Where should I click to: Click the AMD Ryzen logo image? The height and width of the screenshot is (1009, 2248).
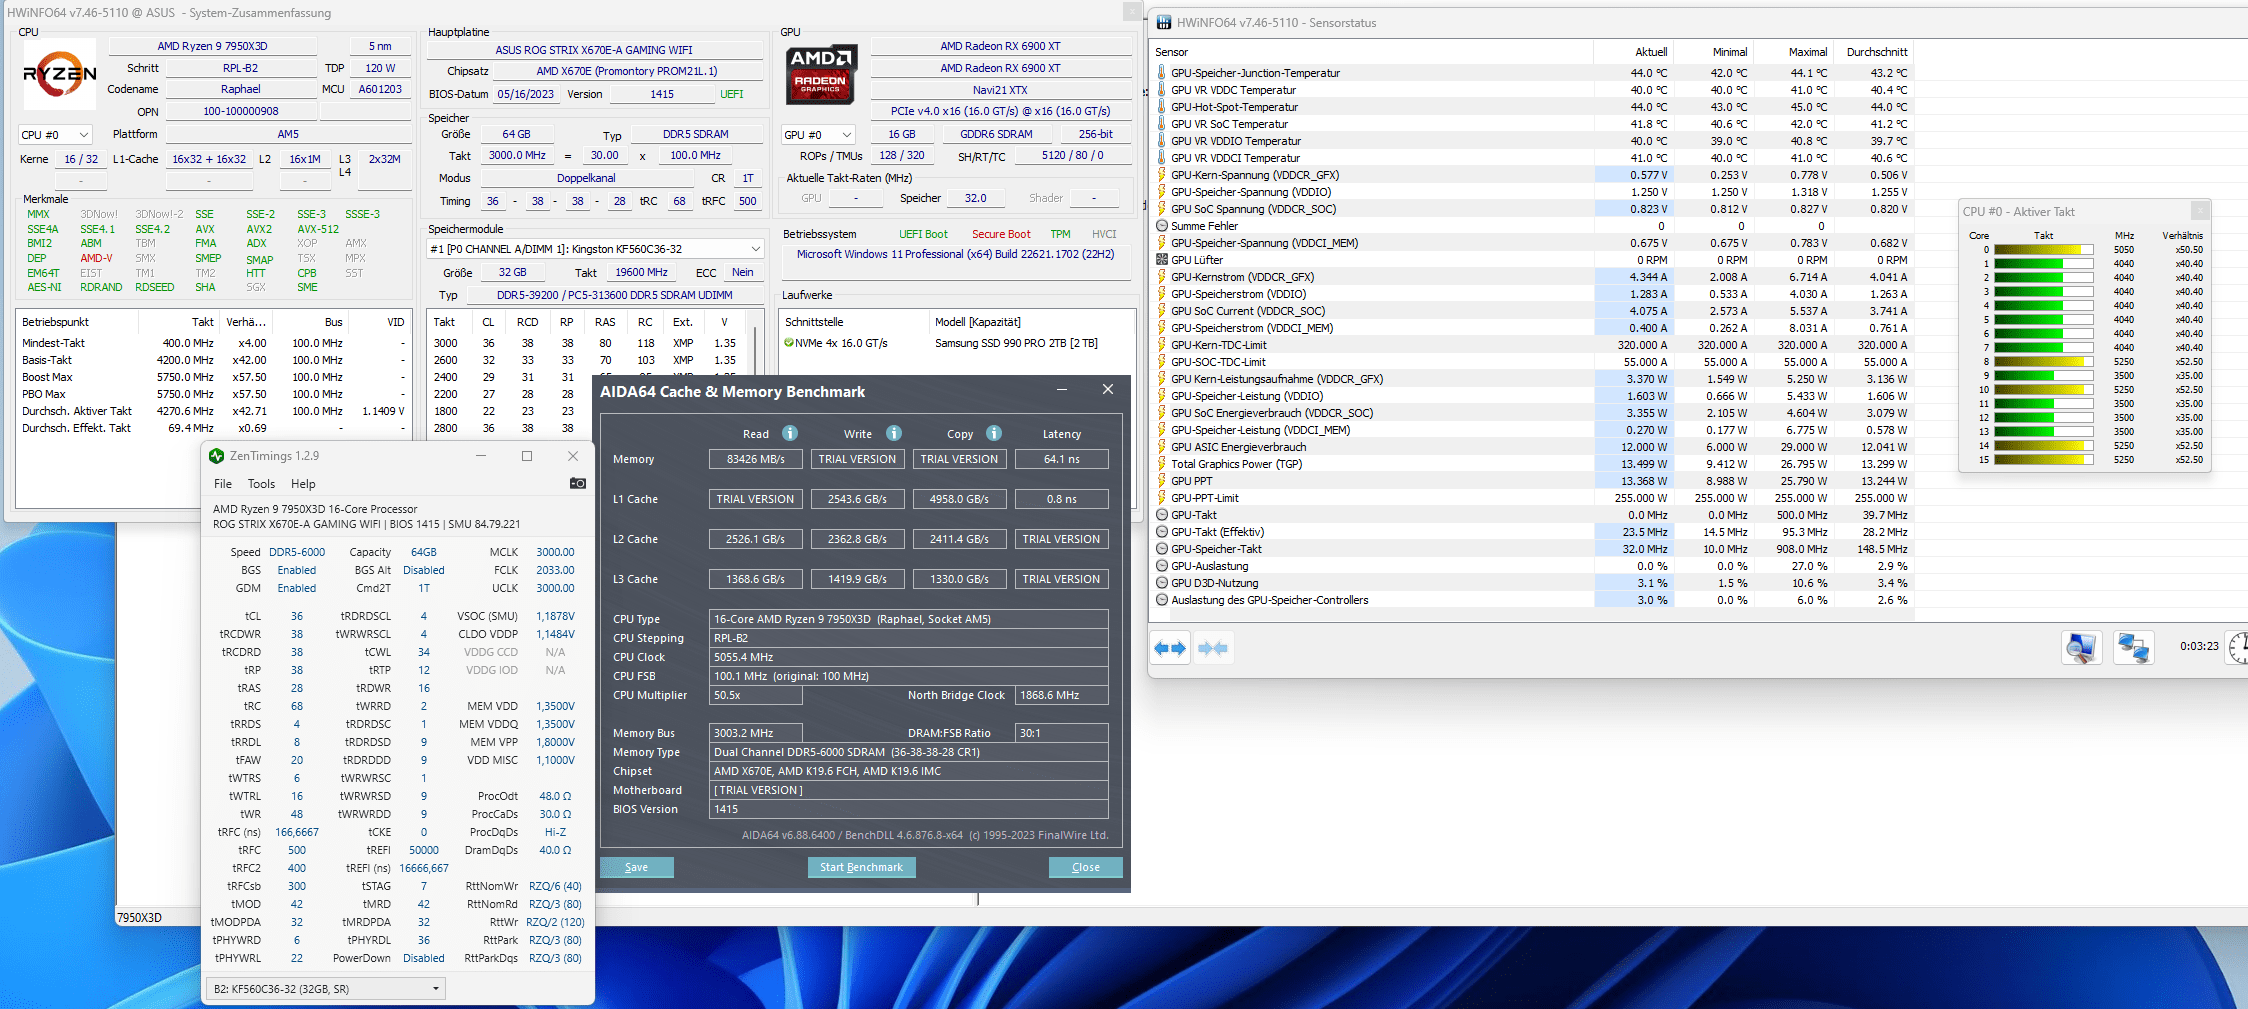(x=60, y=74)
